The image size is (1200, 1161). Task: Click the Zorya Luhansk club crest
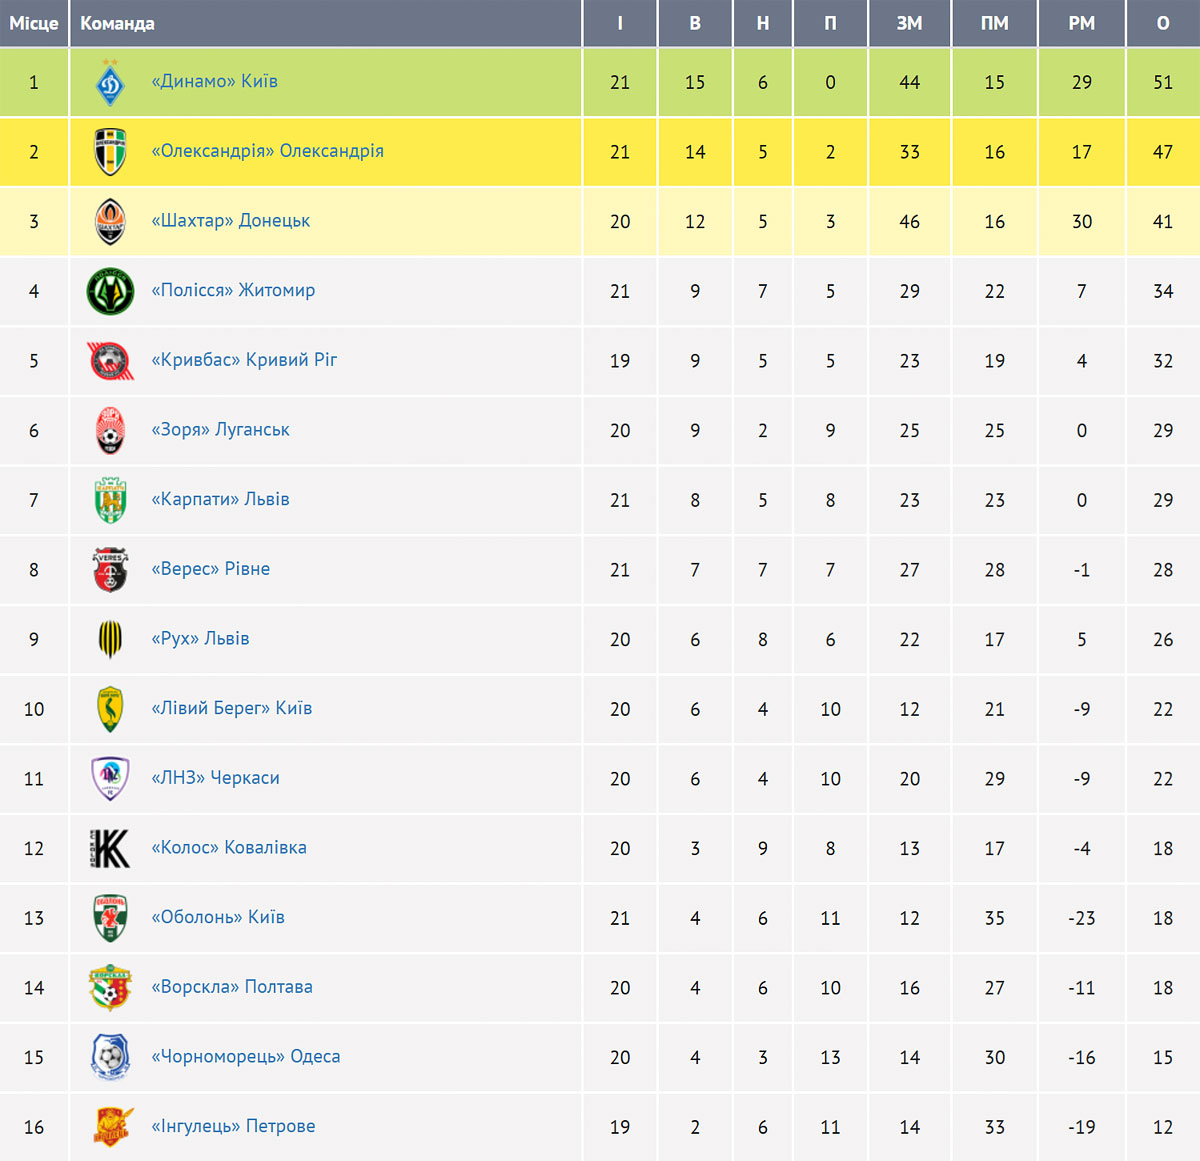click(x=110, y=430)
